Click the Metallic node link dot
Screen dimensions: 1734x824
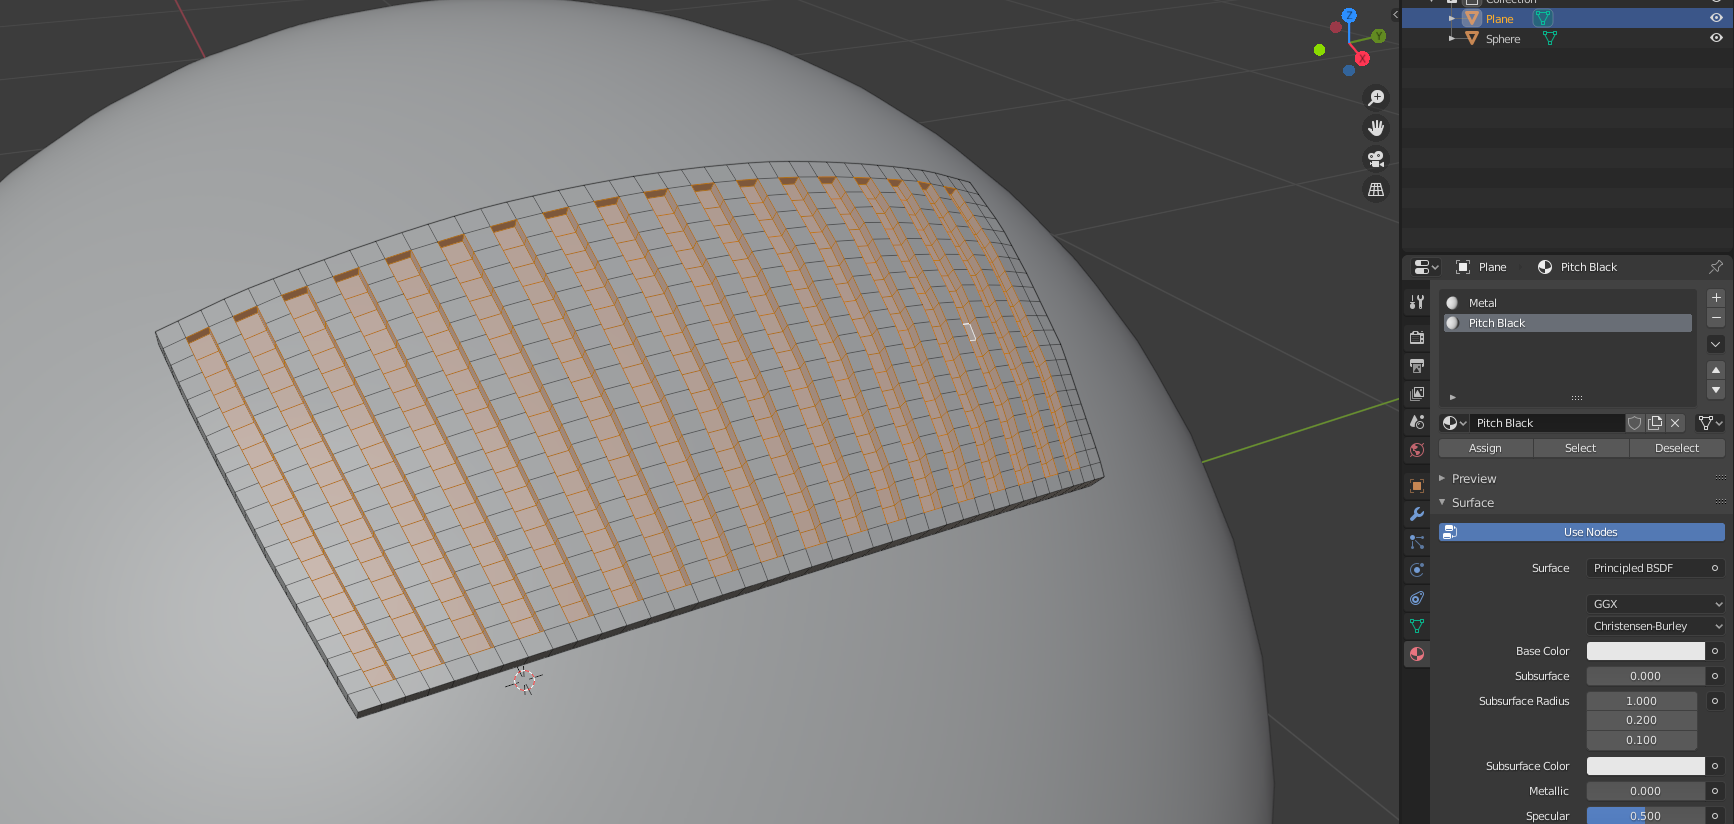pos(1715,791)
